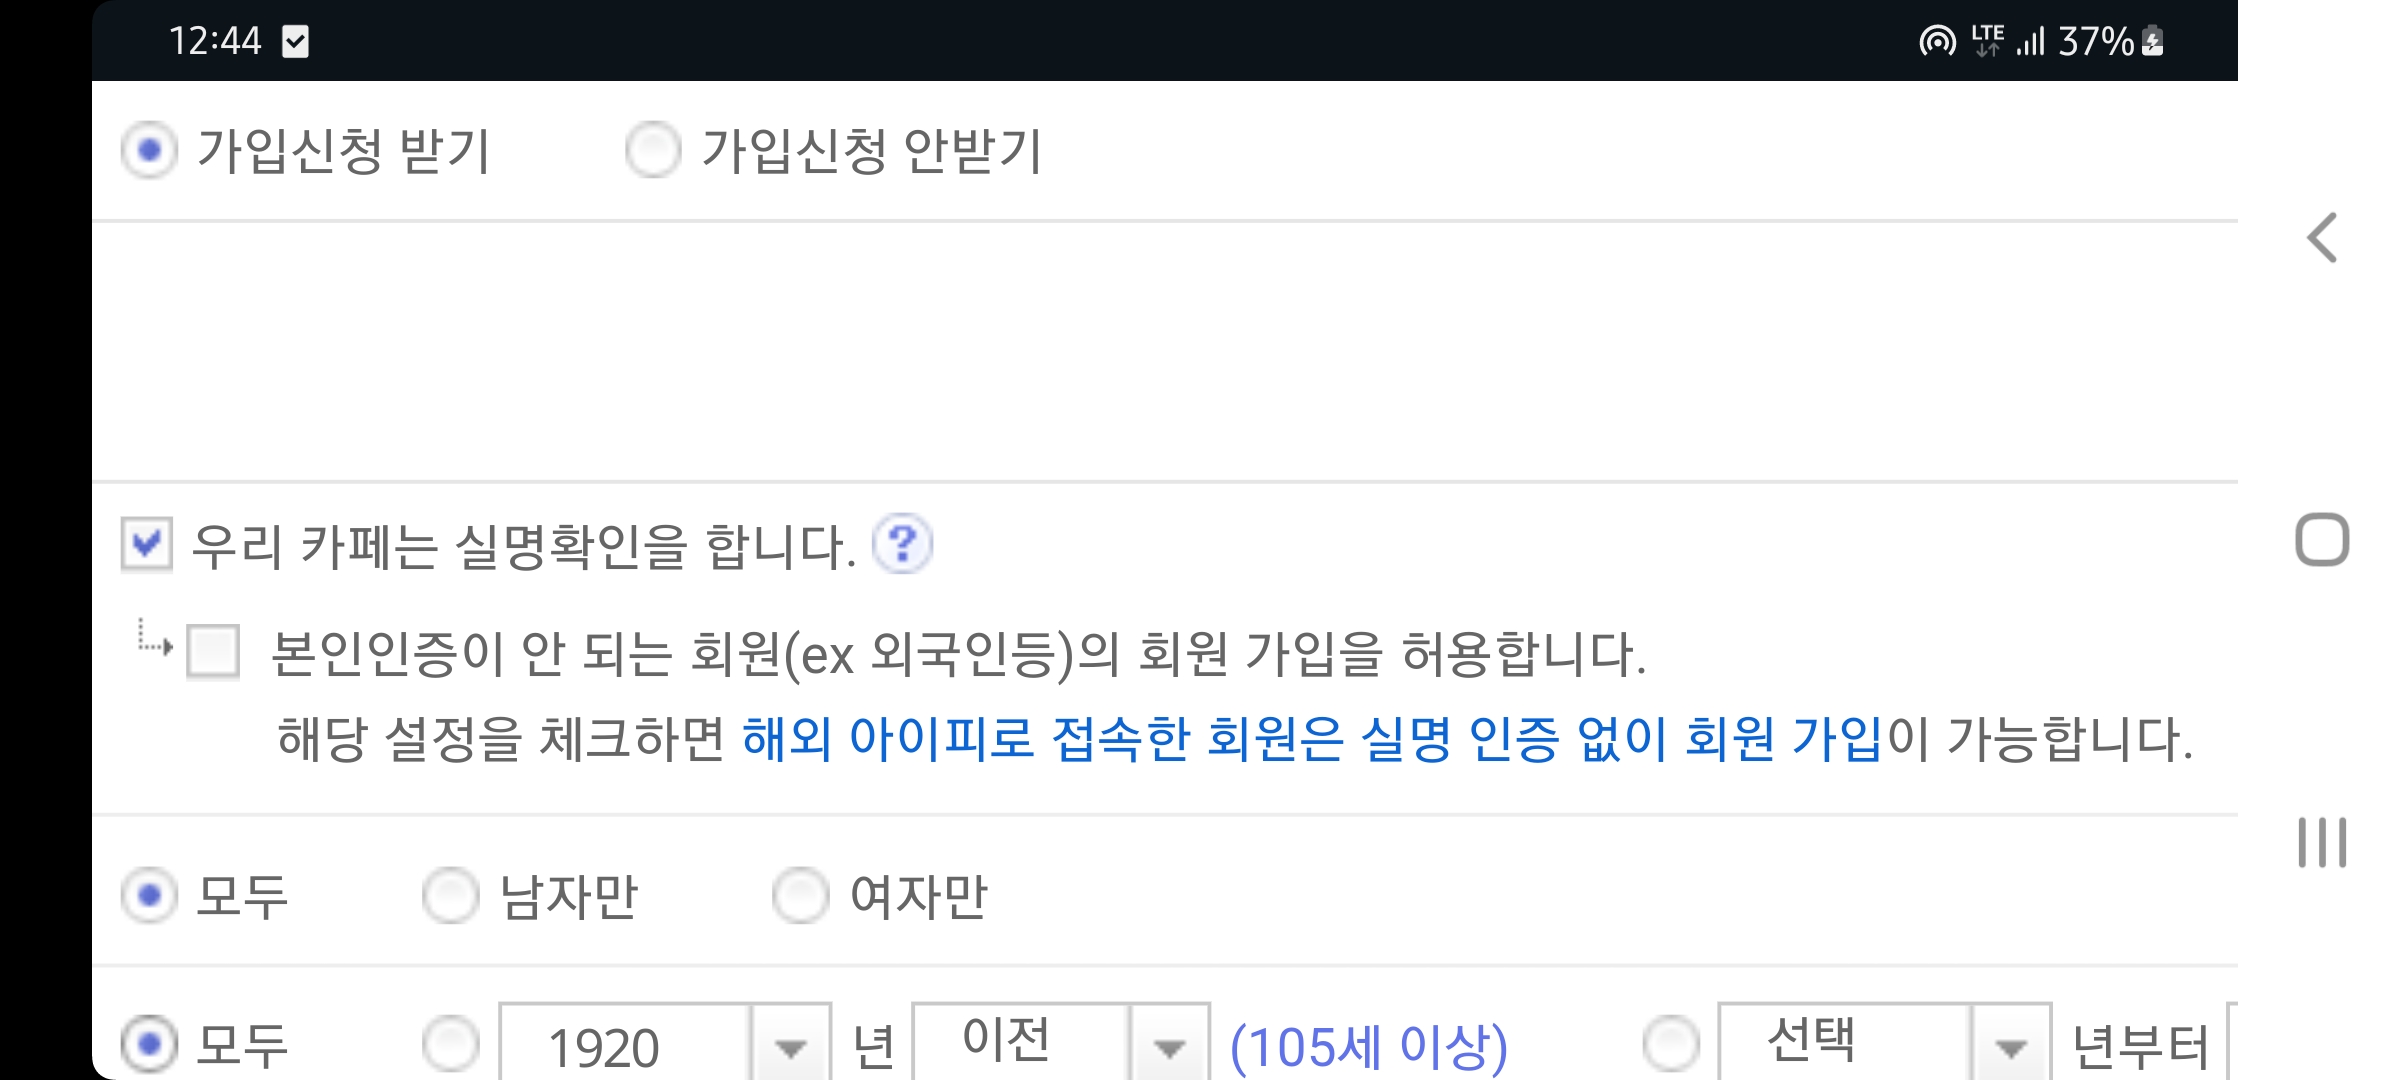This screenshot has width=2400, height=1080.
Task: Choose the 여자만 radio option
Action: (800, 894)
